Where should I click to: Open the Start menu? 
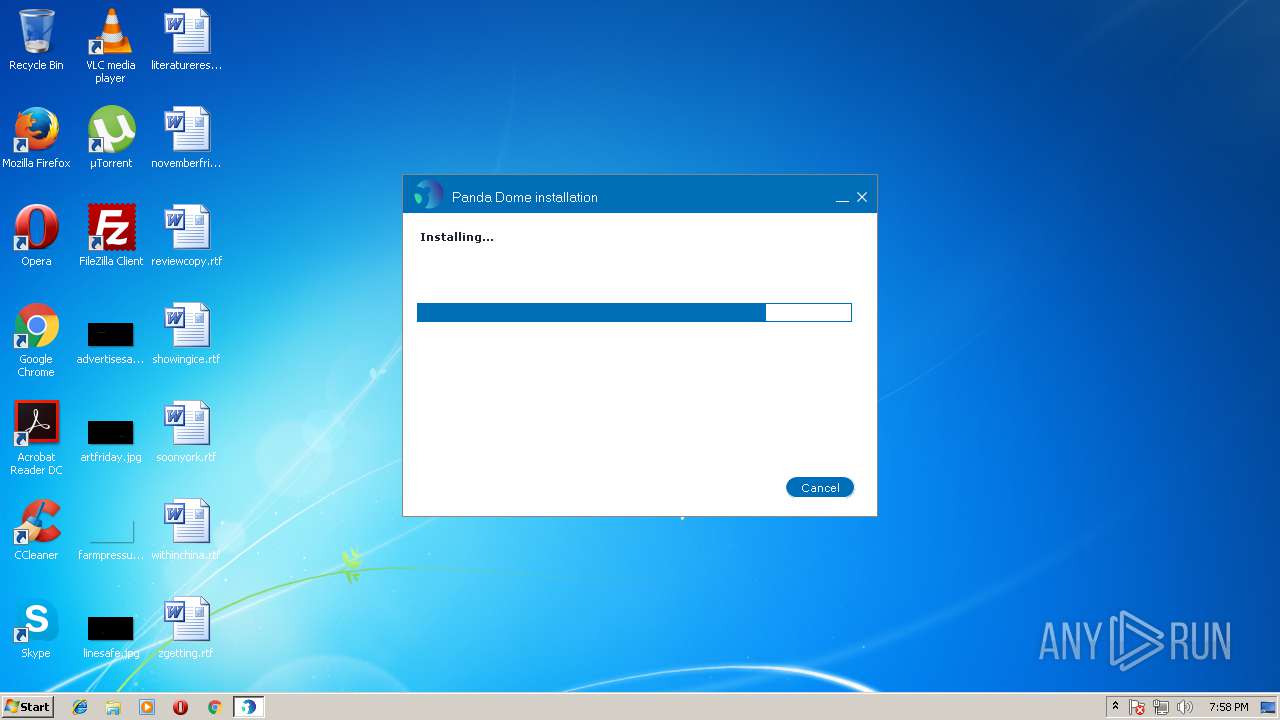[x=27, y=706]
